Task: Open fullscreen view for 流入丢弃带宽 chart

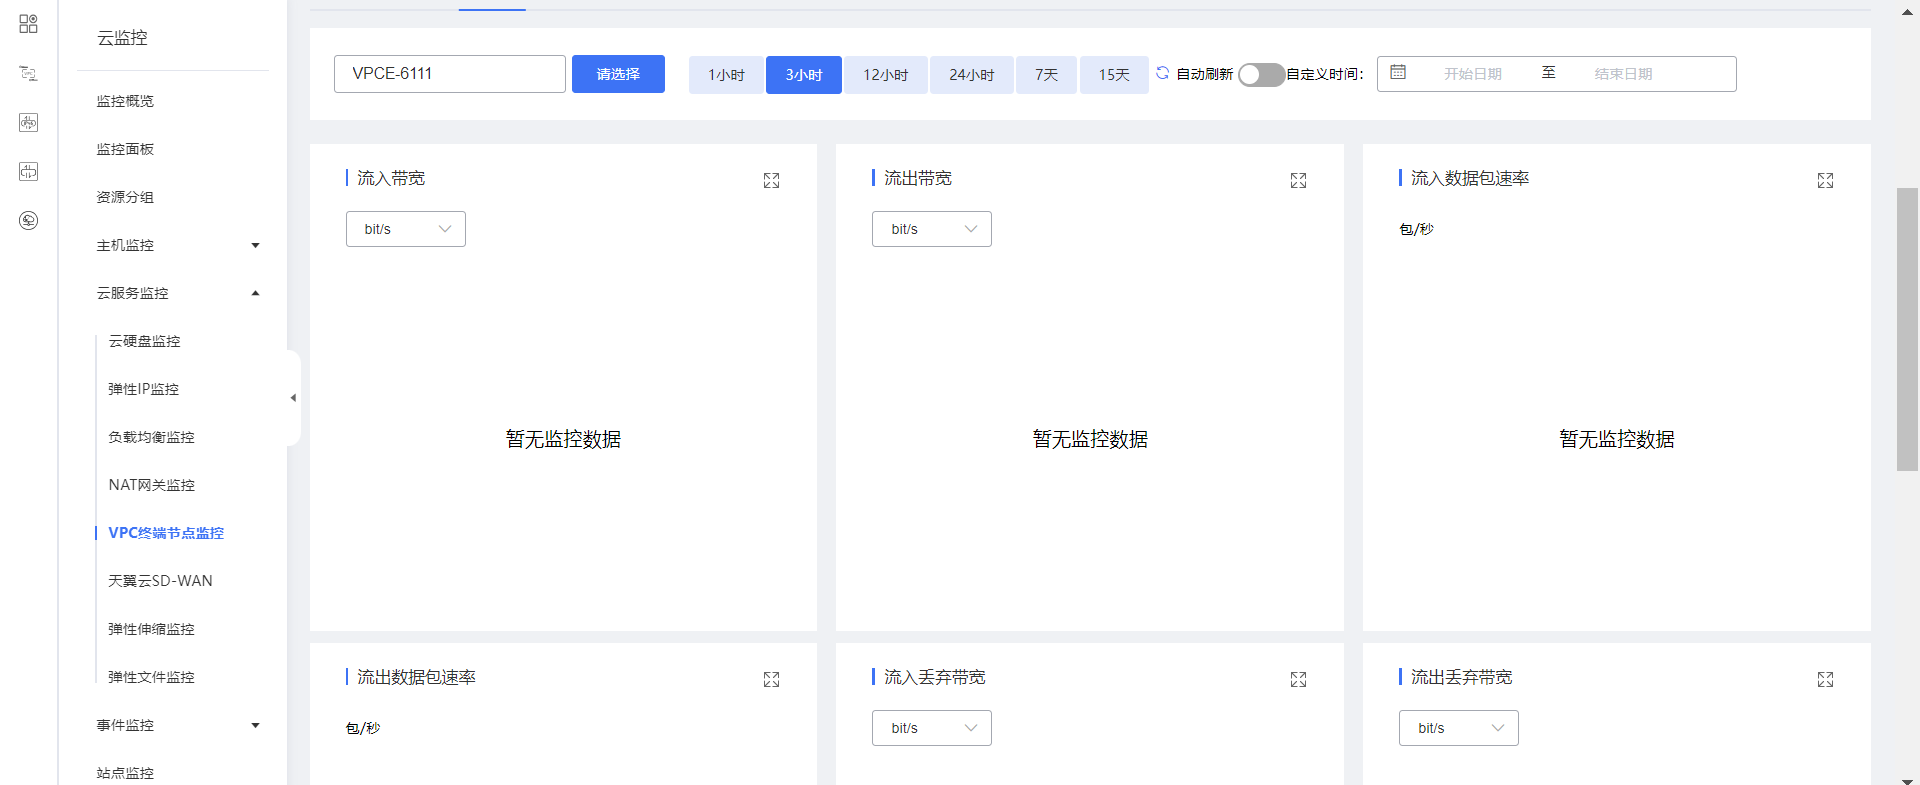Action: pyautogui.click(x=1298, y=679)
